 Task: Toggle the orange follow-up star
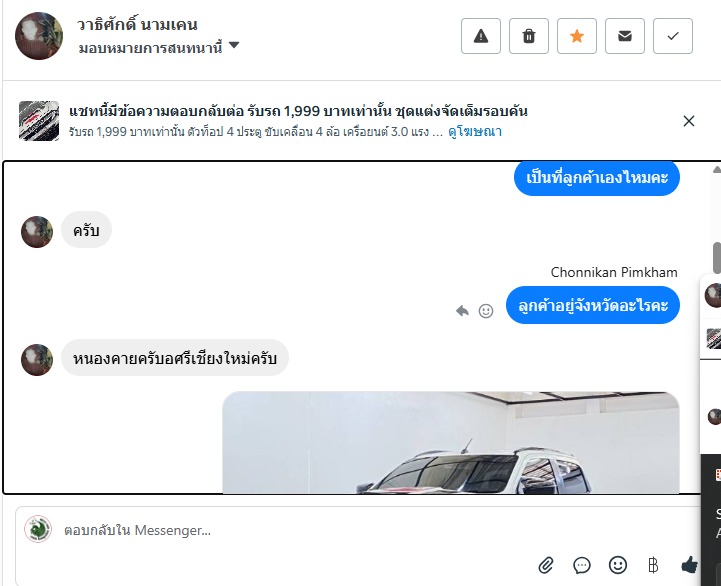tap(577, 36)
